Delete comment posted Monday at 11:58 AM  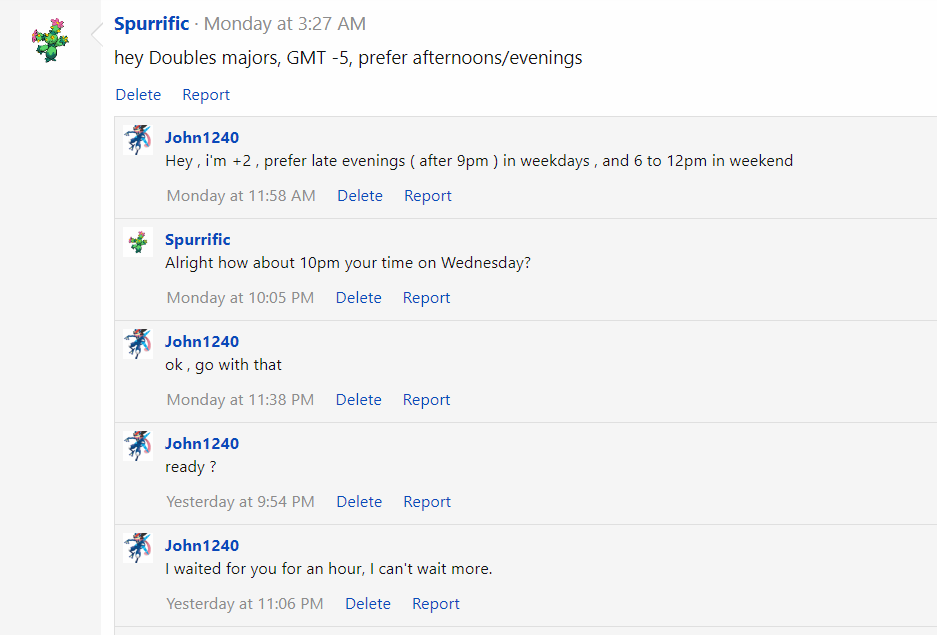point(360,196)
